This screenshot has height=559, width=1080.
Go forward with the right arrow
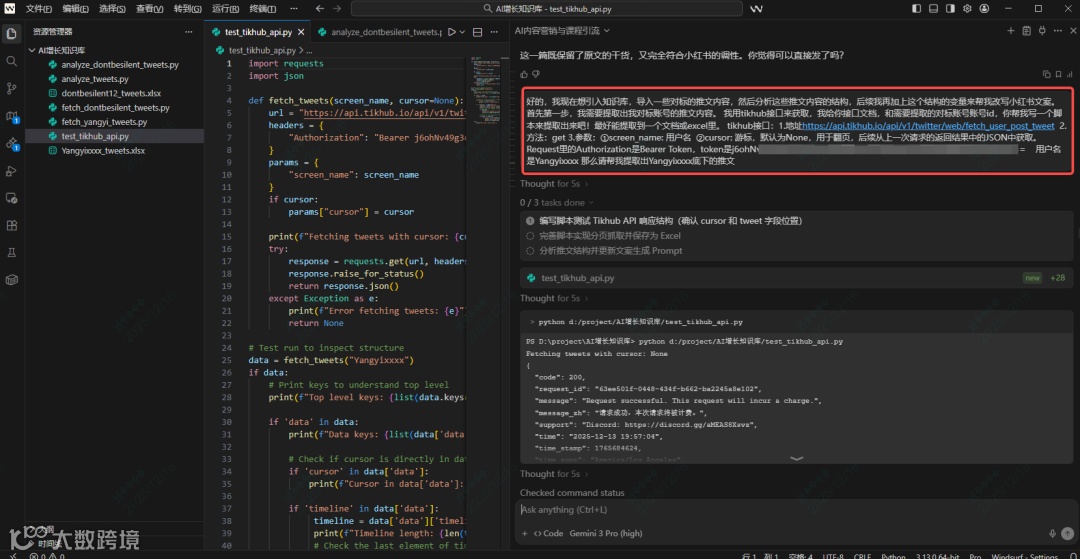click(336, 9)
